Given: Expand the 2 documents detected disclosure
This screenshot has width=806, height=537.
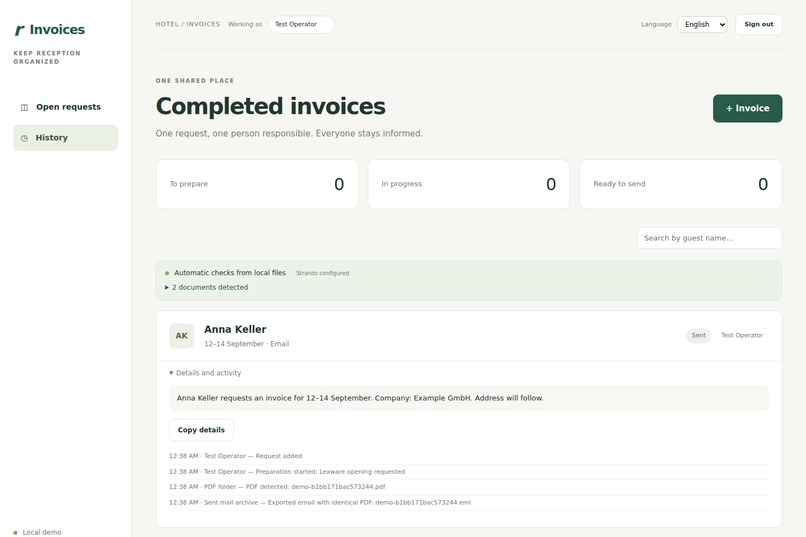Looking at the screenshot, I should [x=207, y=287].
